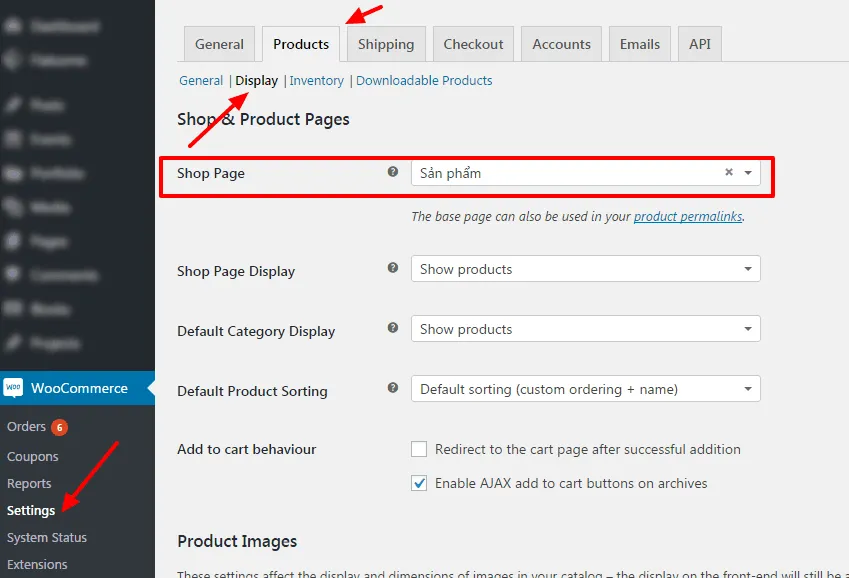
Task: Click the help icon for Default Product Sorting
Action: pos(393,388)
